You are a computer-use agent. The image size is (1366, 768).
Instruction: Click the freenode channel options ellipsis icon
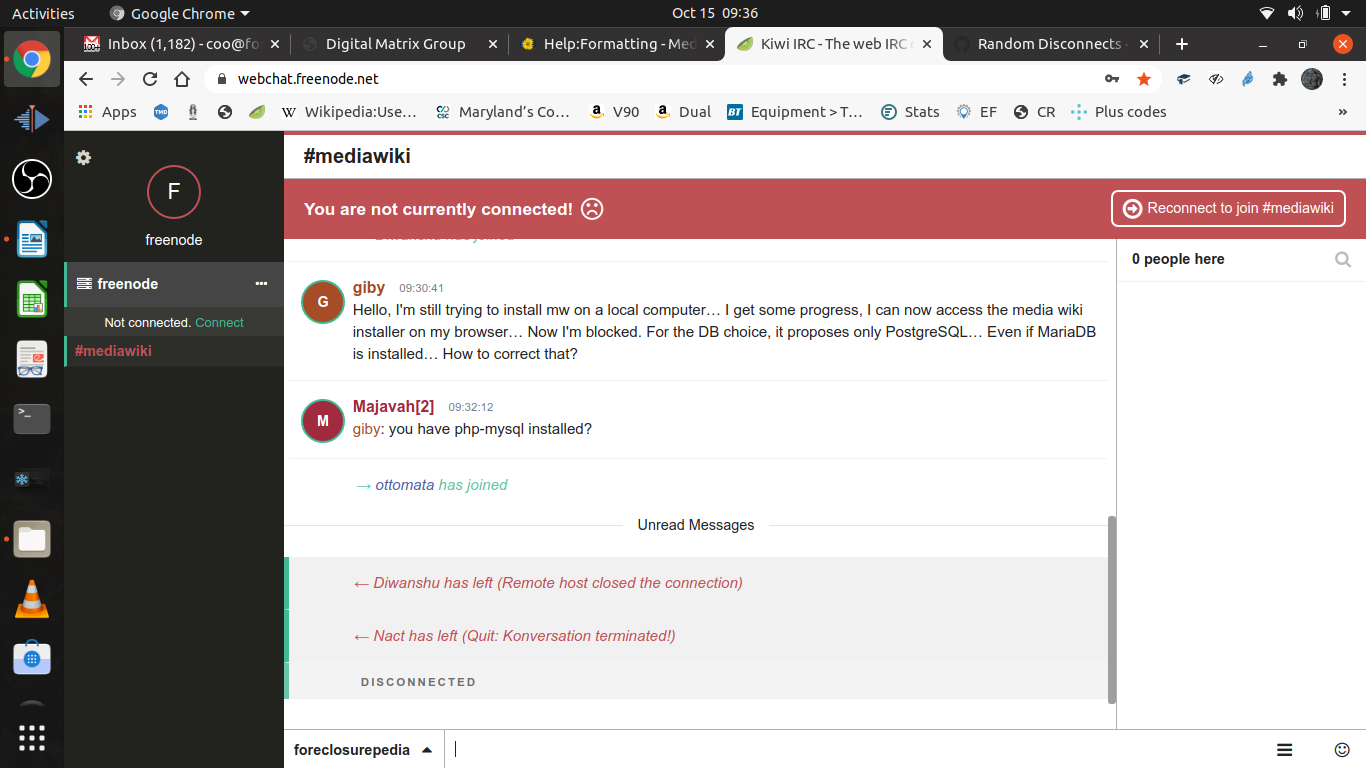(x=260, y=284)
